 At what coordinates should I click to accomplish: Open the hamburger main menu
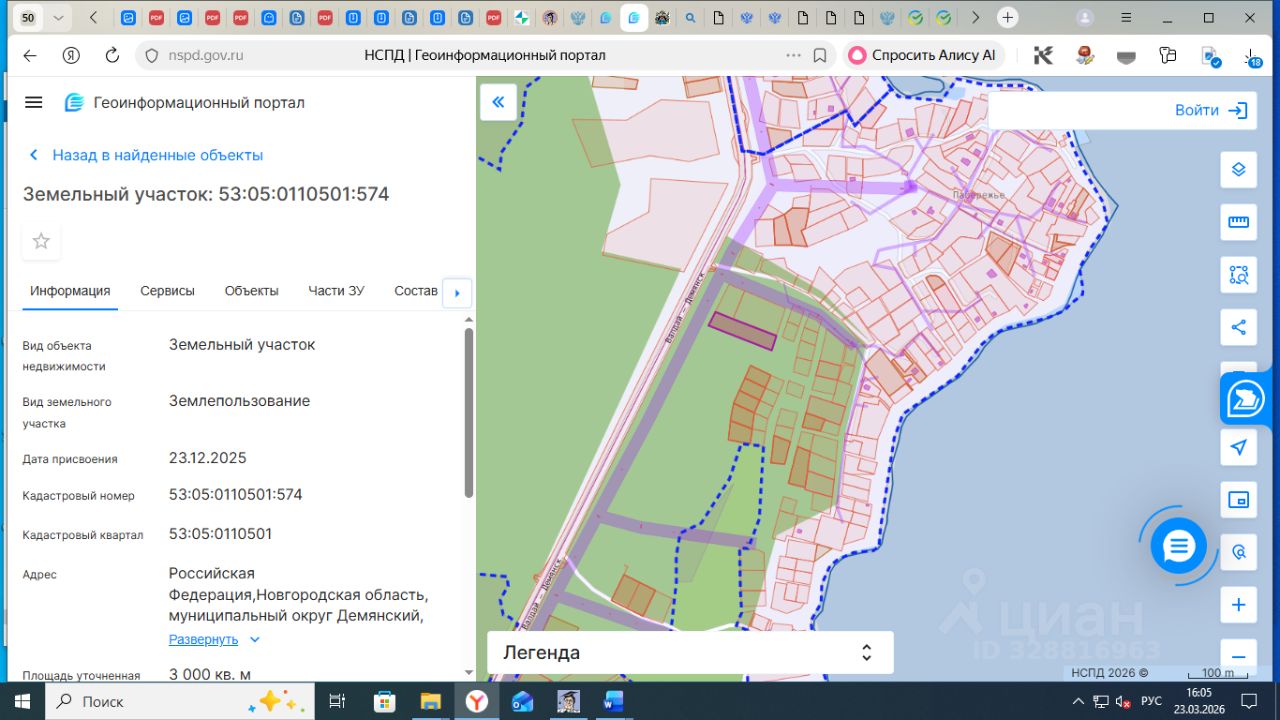[x=34, y=102]
